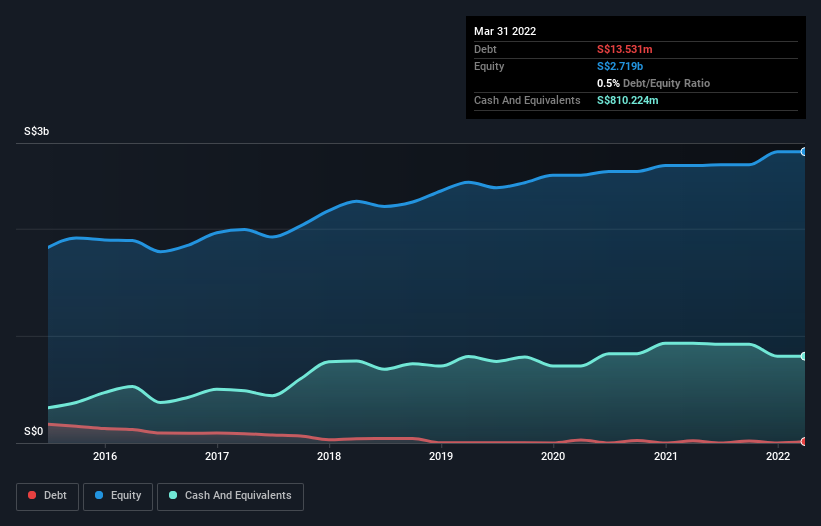This screenshot has width=821, height=526.
Task: Select the Equity endpoint marker on chart
Action: pos(804,152)
